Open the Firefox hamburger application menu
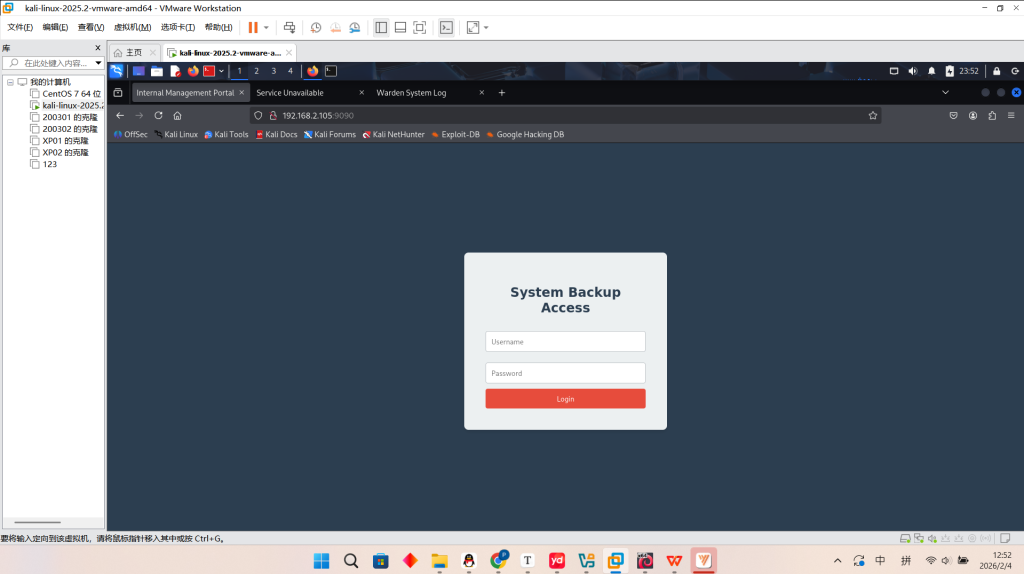The image size is (1024, 574). pyautogui.click(x=1012, y=115)
